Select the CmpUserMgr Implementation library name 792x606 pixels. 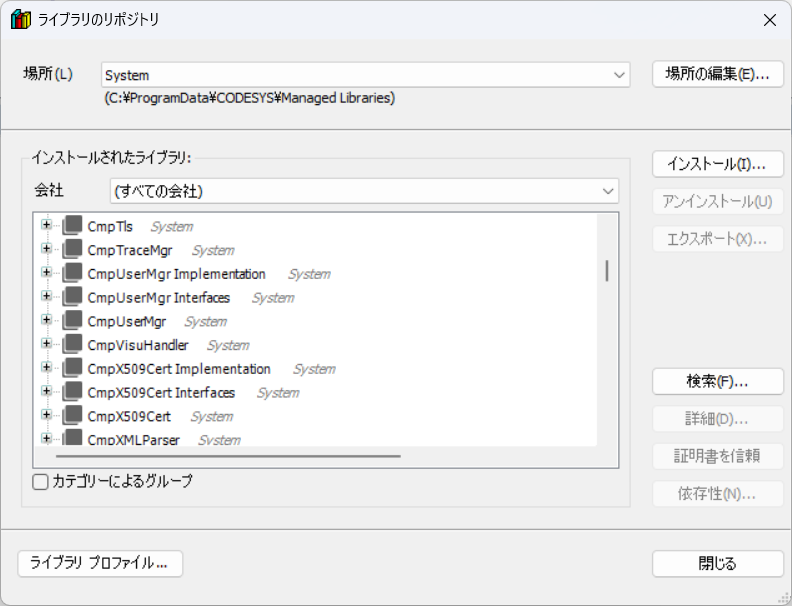(176, 274)
